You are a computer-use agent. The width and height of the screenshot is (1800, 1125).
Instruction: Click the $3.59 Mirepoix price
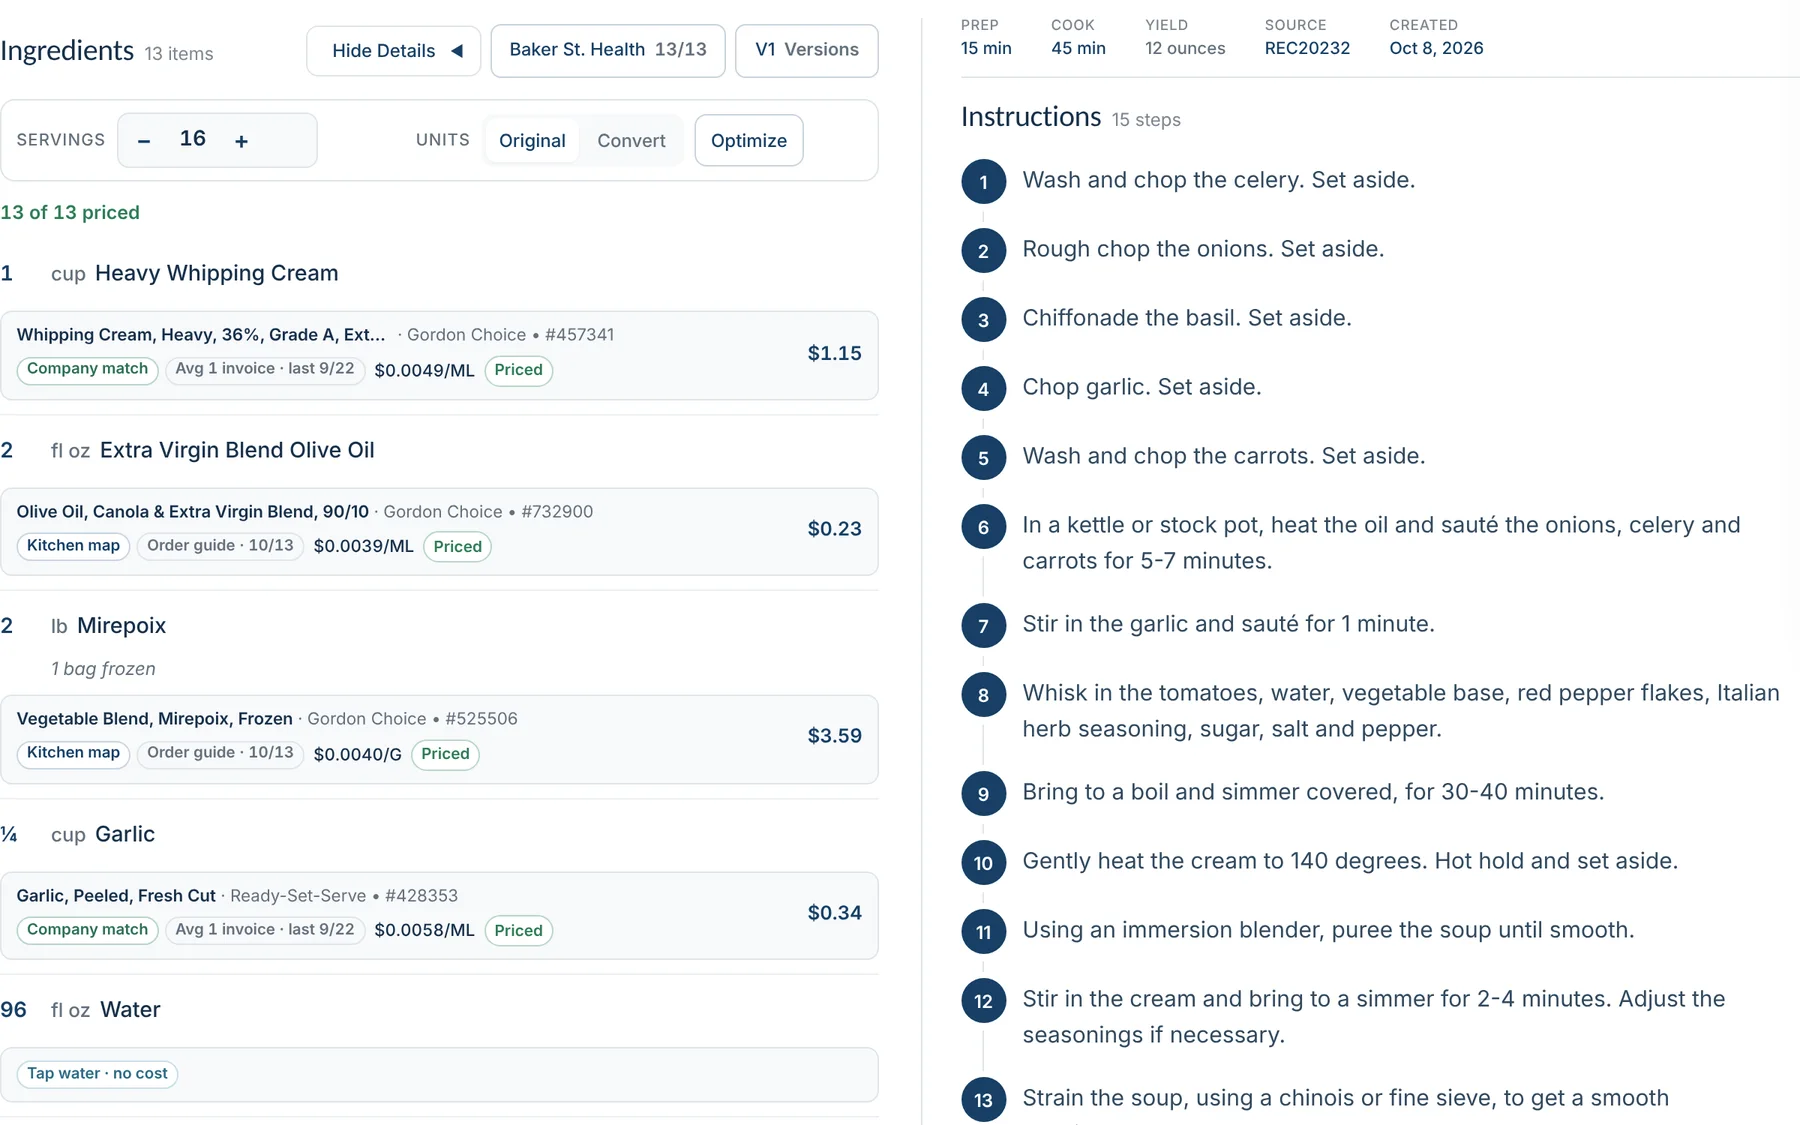pos(834,736)
